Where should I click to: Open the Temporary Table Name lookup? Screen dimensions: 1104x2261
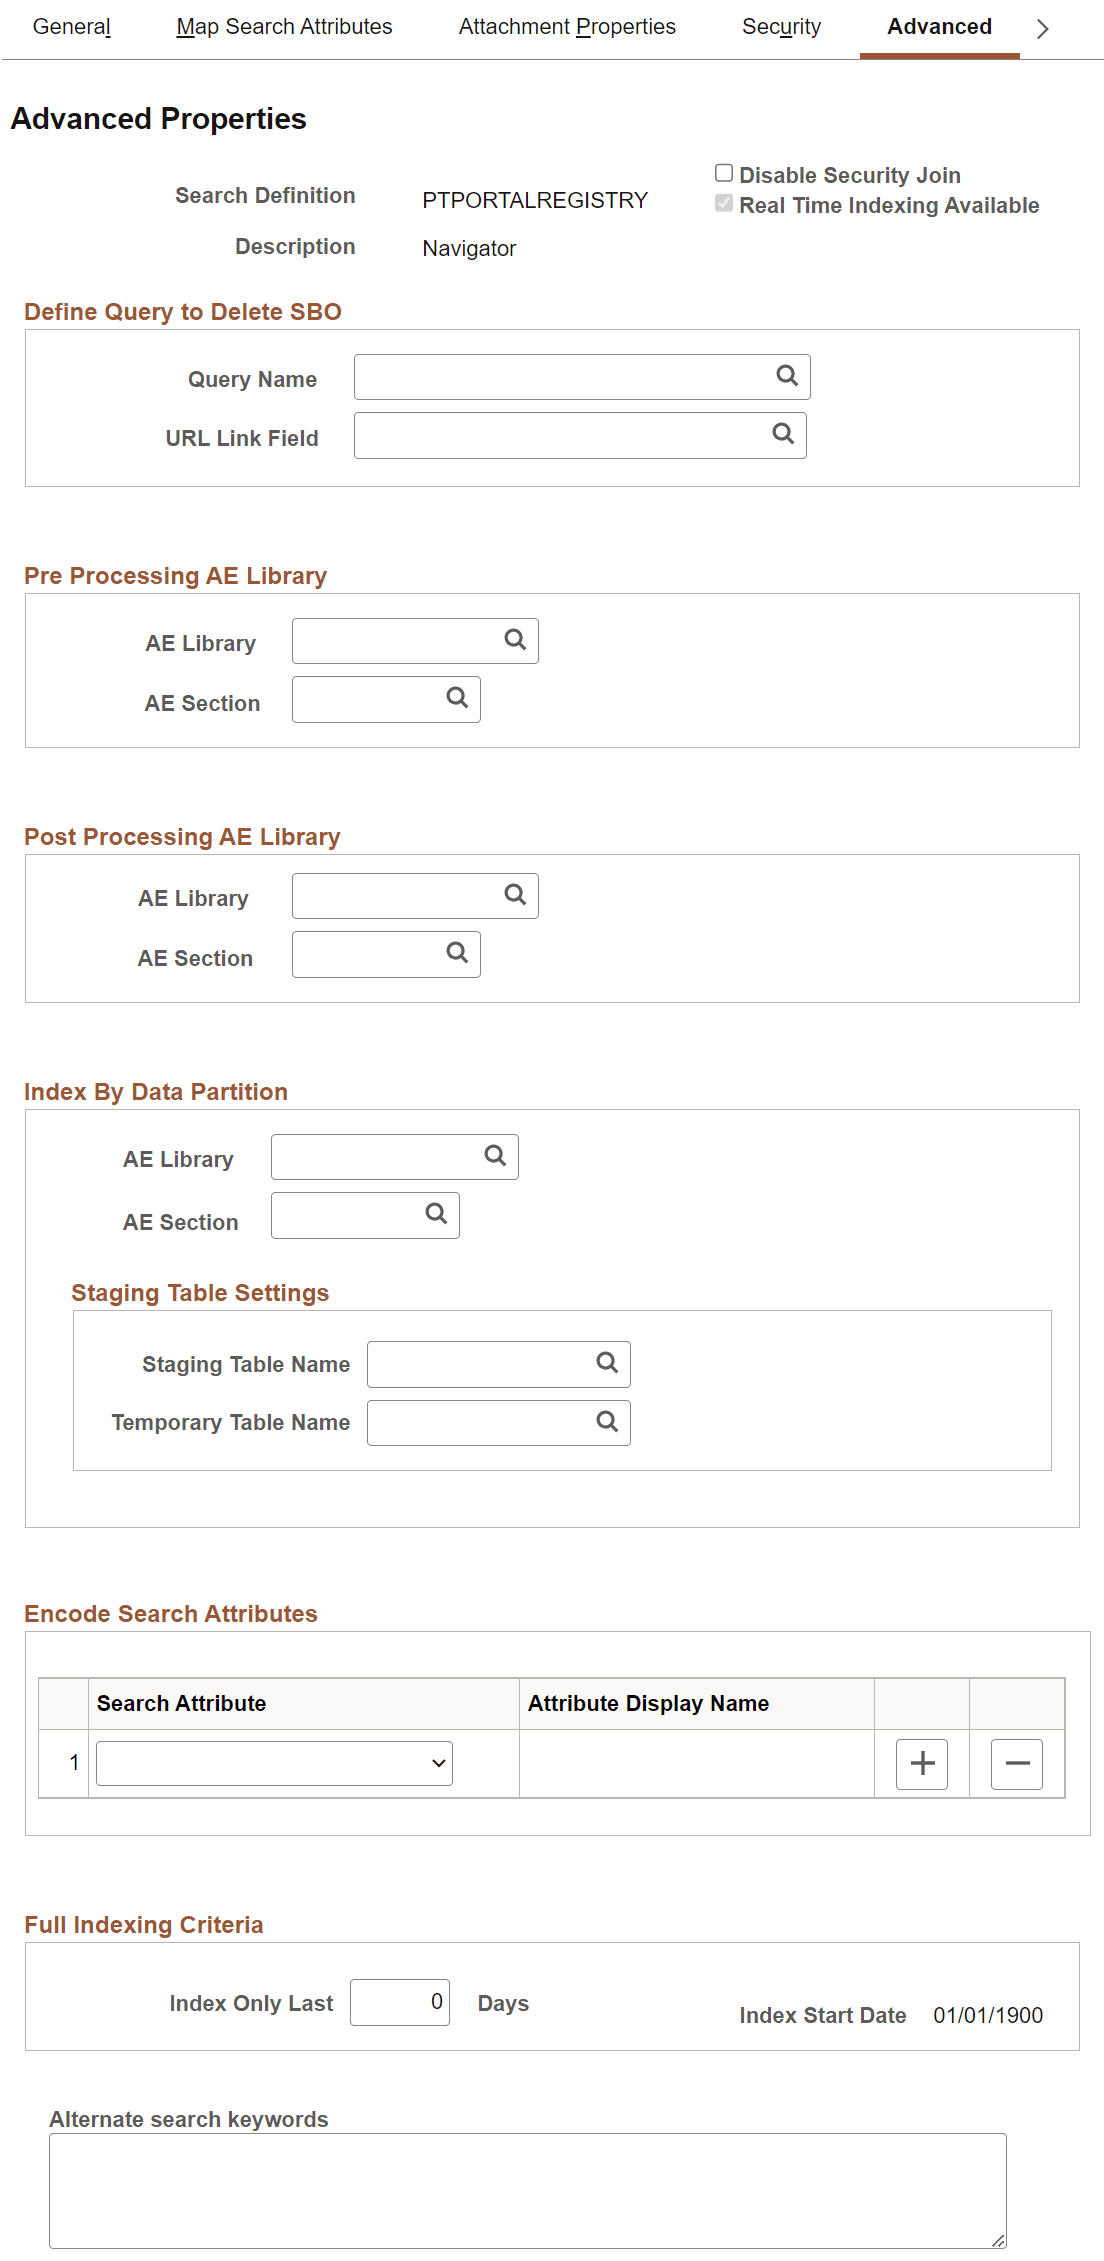tap(606, 1421)
